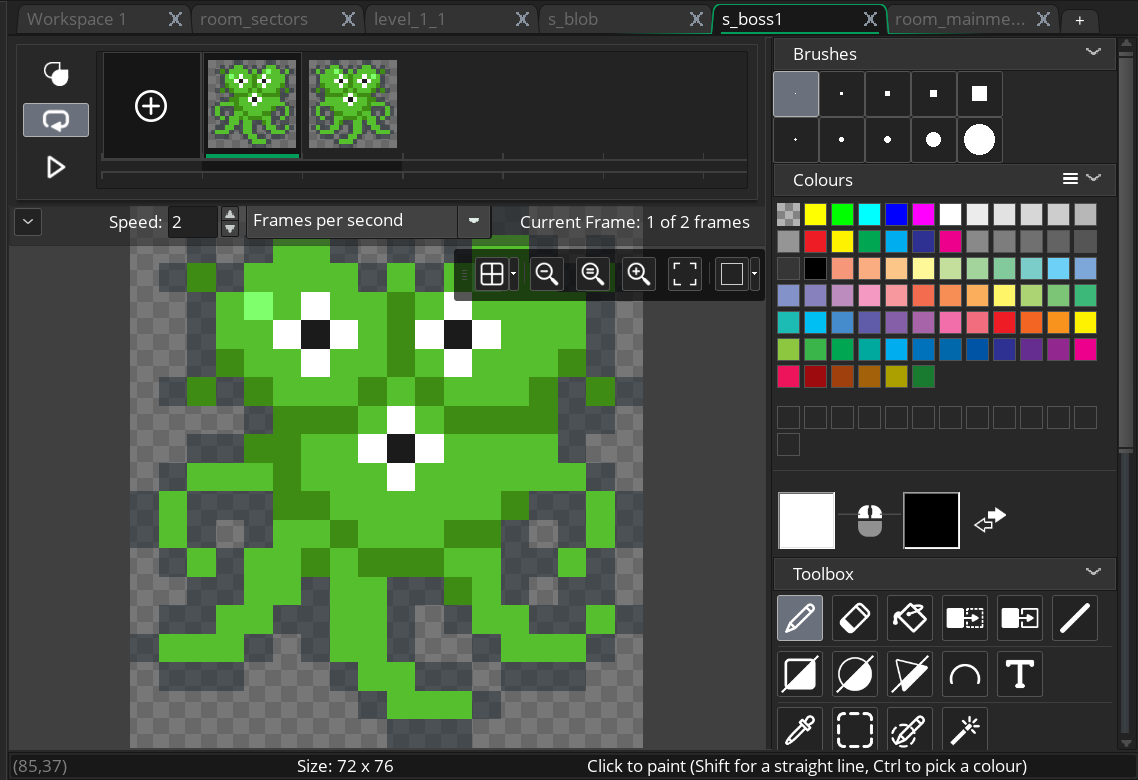
Task: Select the Fill bucket tool
Action: [x=909, y=618]
